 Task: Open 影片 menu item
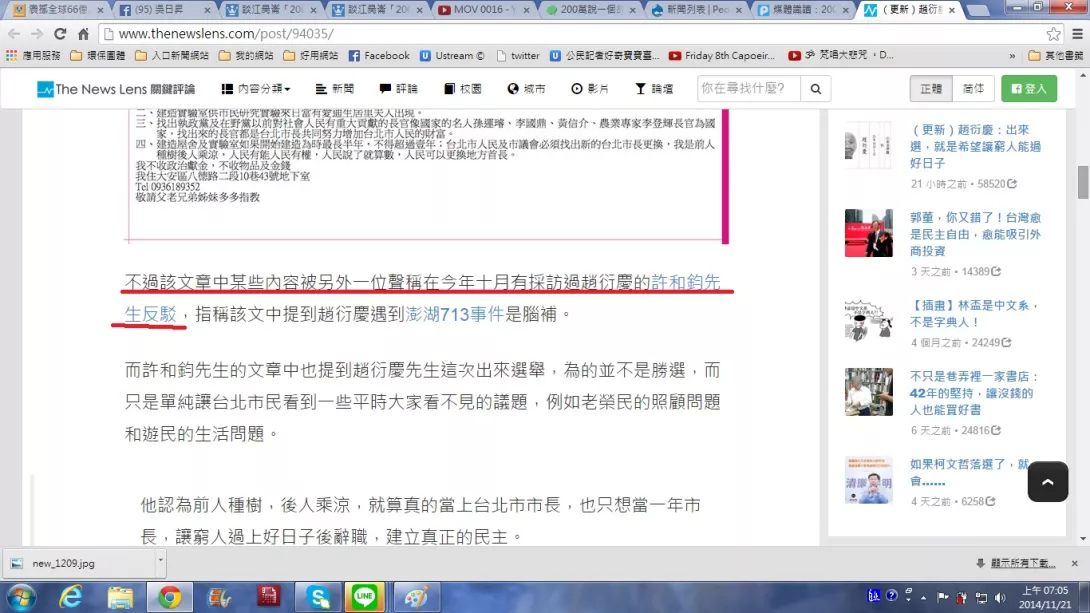[589, 89]
